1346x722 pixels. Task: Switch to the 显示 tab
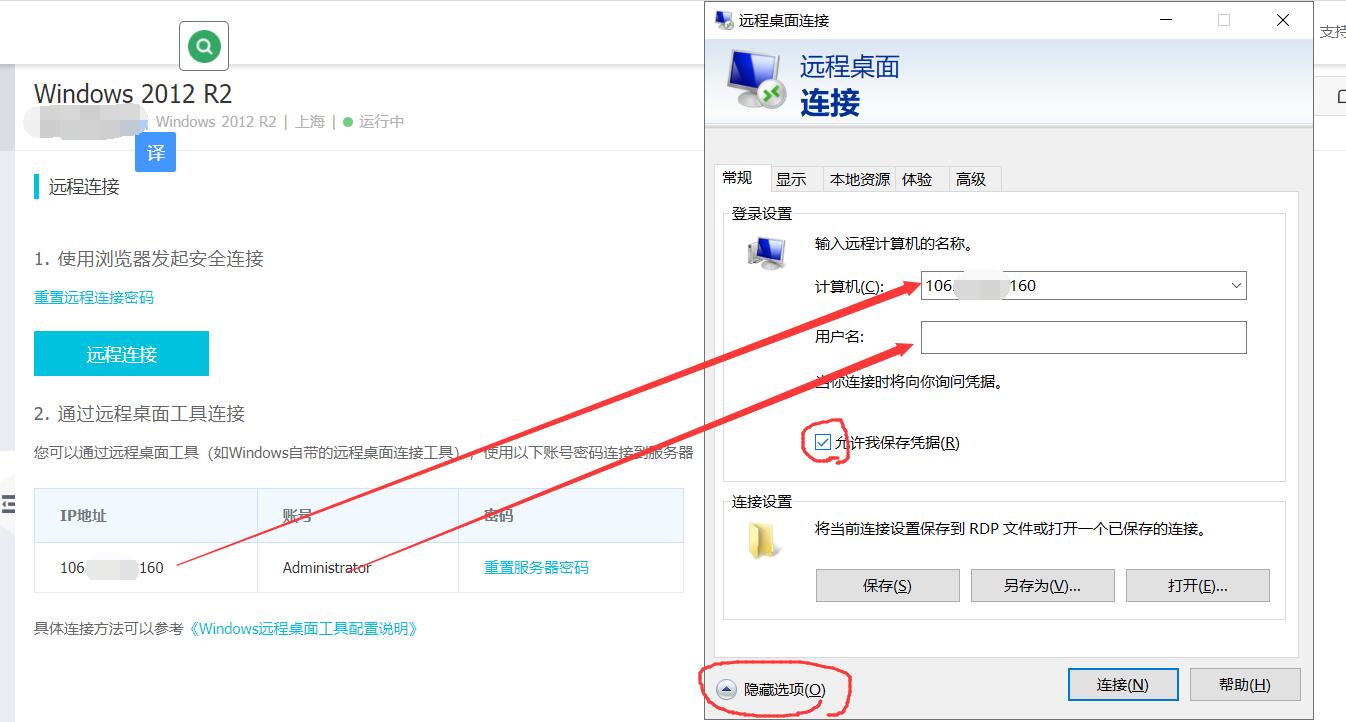[x=791, y=179]
